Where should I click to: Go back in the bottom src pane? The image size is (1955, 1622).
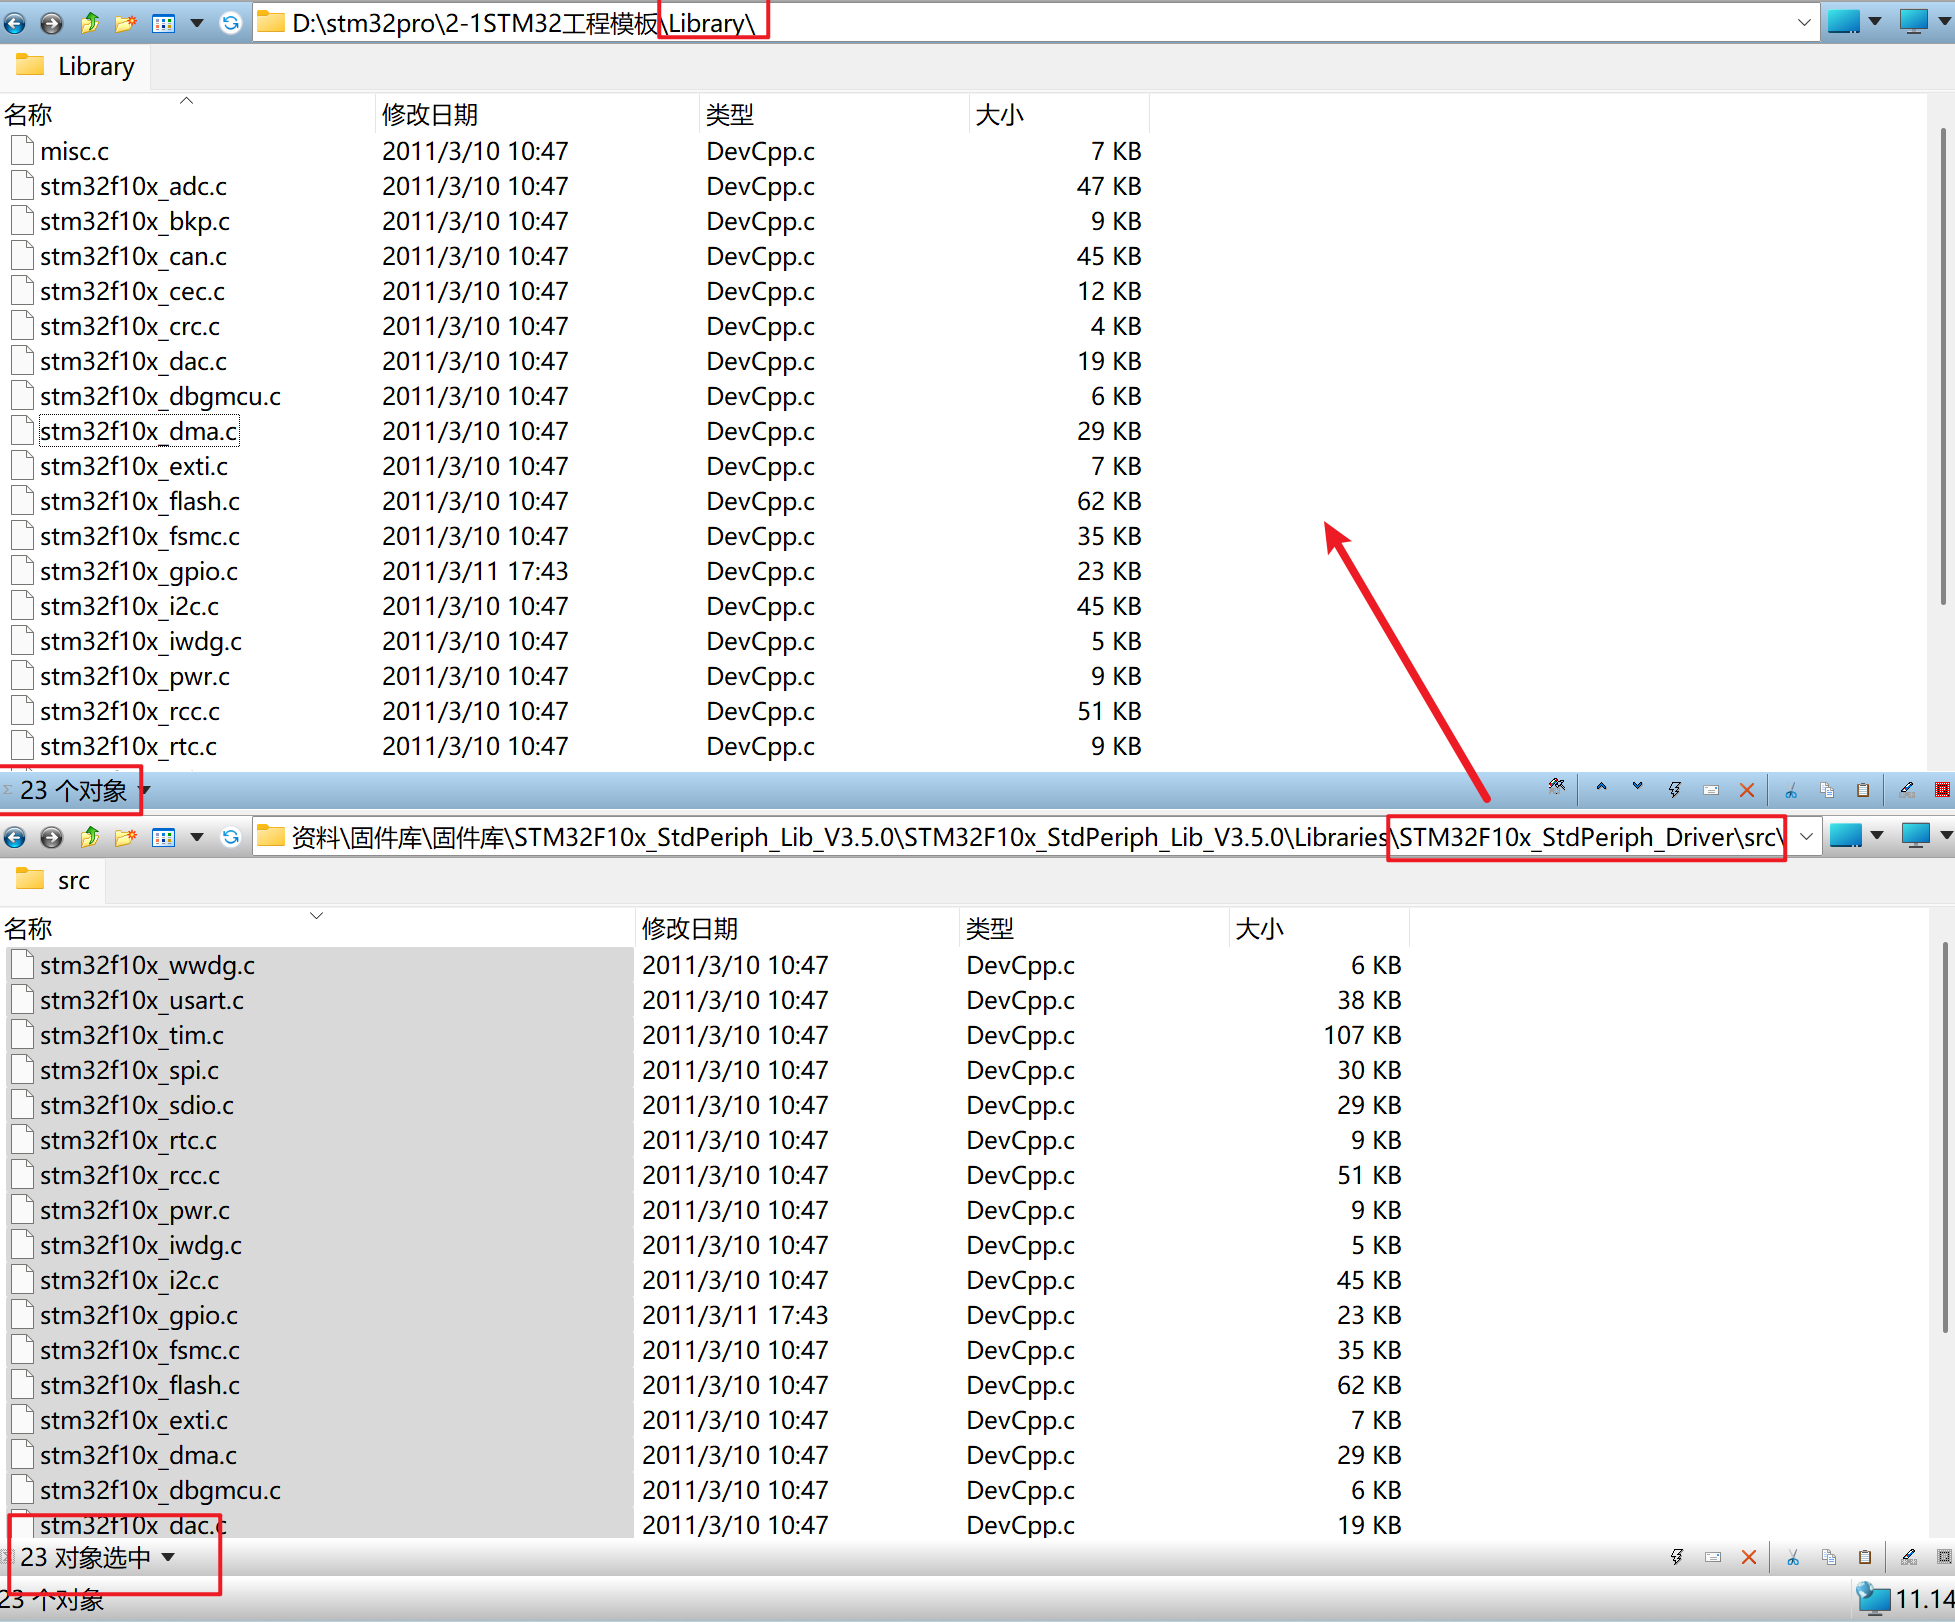pos(15,837)
